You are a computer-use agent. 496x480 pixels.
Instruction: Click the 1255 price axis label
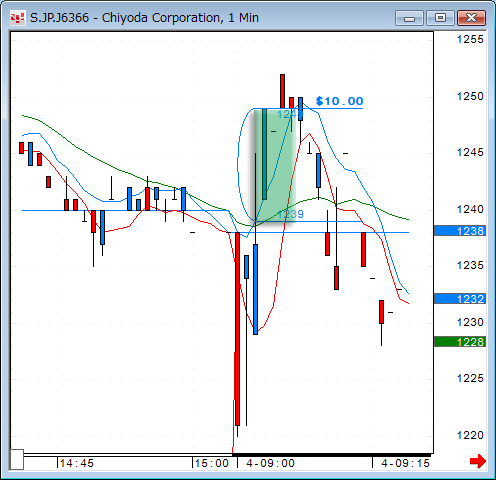click(470, 39)
